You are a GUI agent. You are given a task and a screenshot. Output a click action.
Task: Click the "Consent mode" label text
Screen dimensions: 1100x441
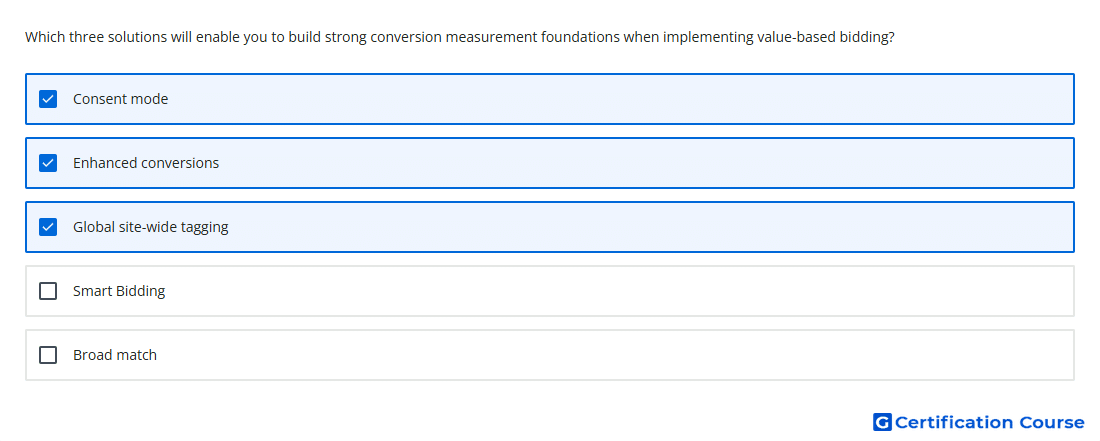(121, 99)
